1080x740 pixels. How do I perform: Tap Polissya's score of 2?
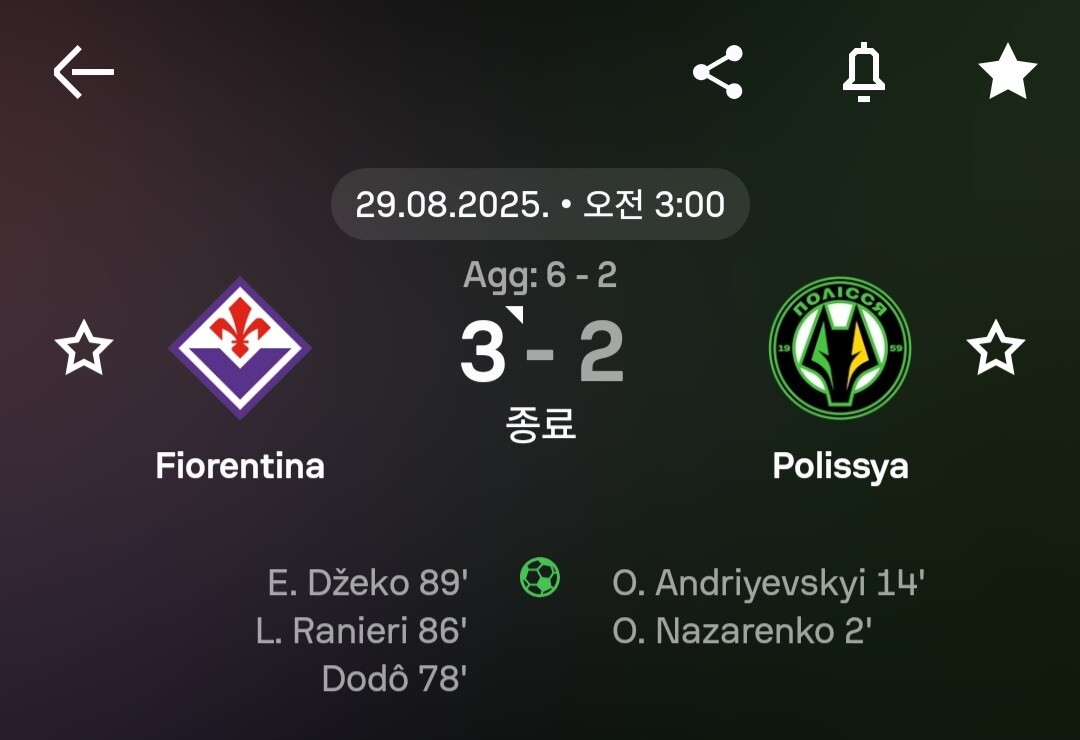pos(602,352)
